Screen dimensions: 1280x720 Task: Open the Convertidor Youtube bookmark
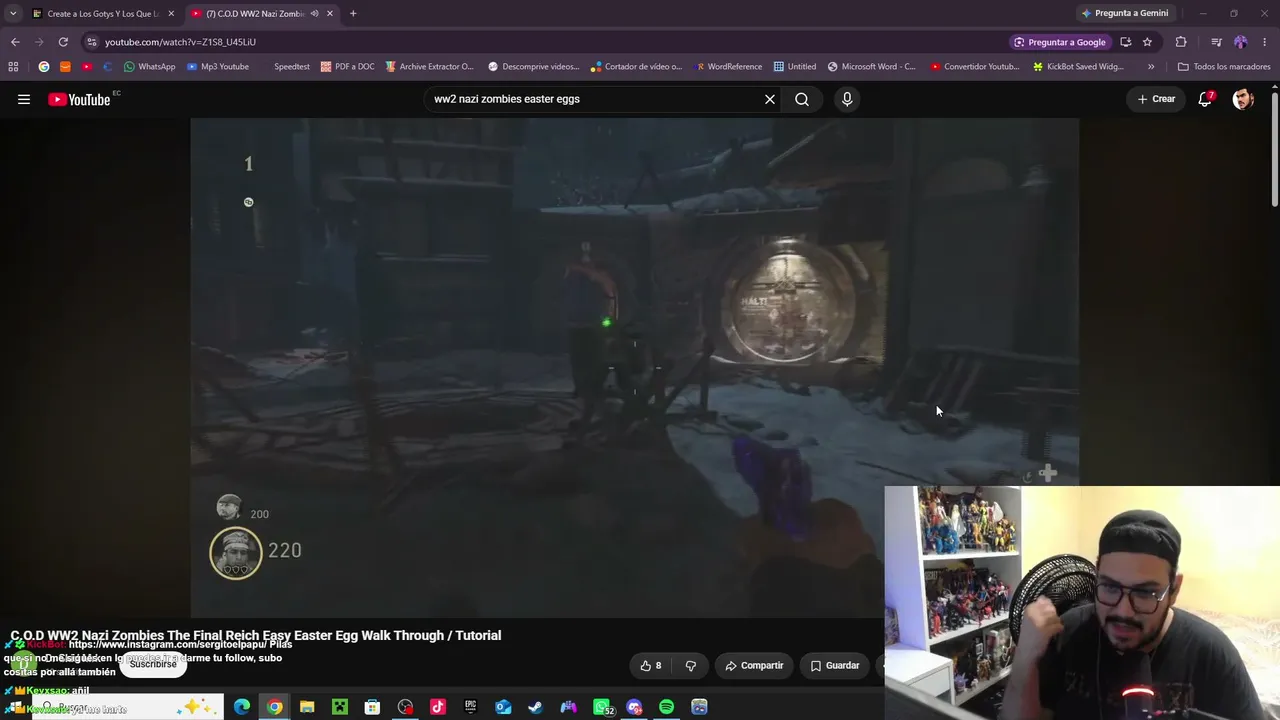coord(974,67)
